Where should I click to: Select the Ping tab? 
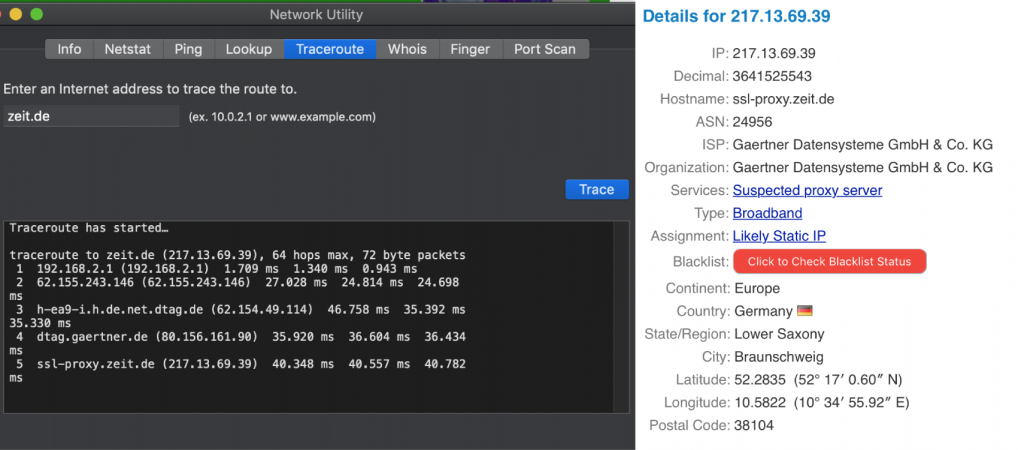tap(188, 49)
